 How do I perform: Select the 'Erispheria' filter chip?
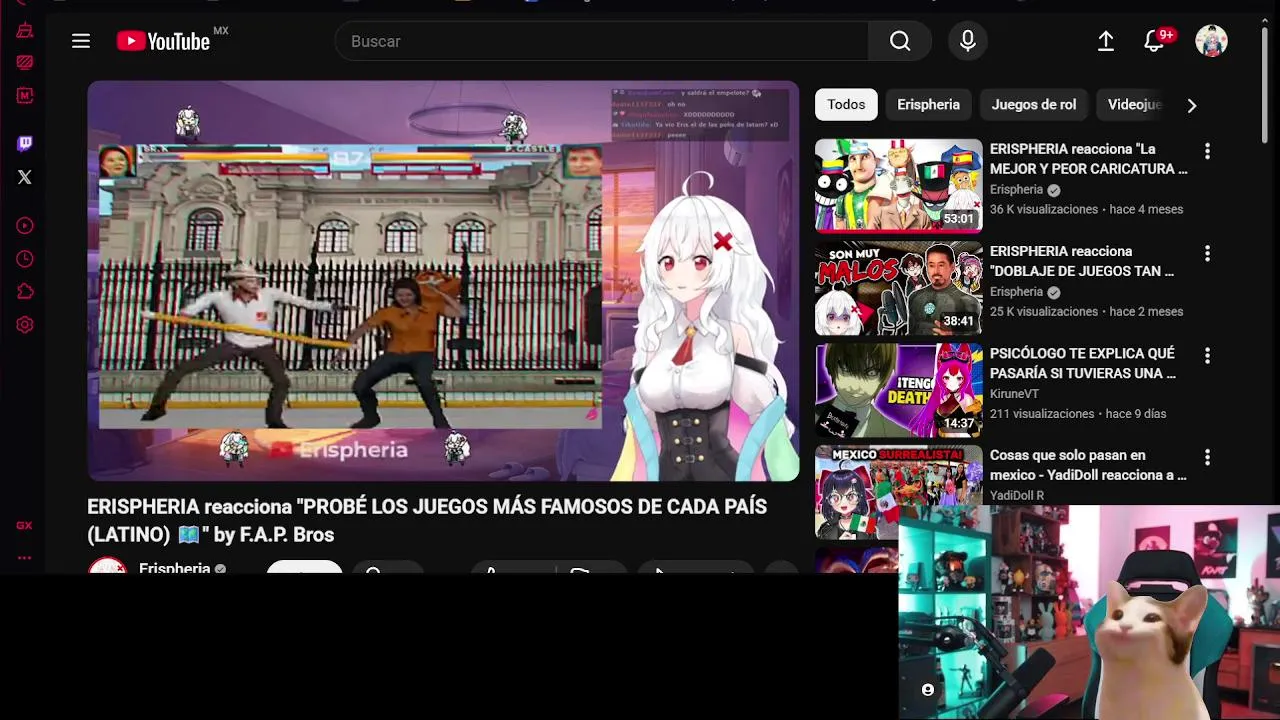(928, 104)
